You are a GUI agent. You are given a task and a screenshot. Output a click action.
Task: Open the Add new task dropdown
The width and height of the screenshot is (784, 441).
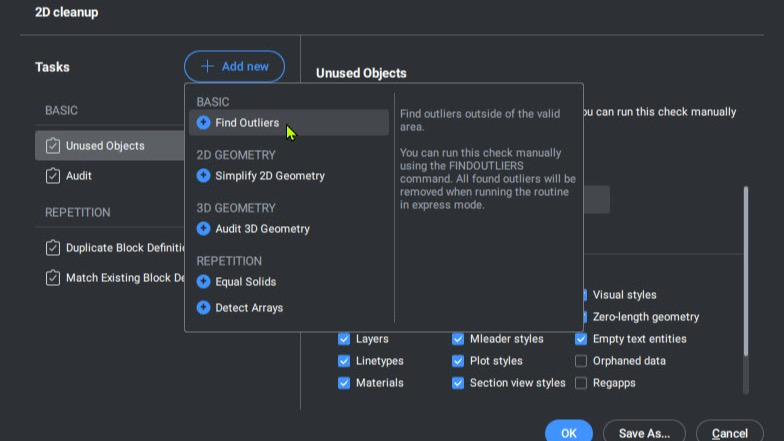(x=234, y=66)
